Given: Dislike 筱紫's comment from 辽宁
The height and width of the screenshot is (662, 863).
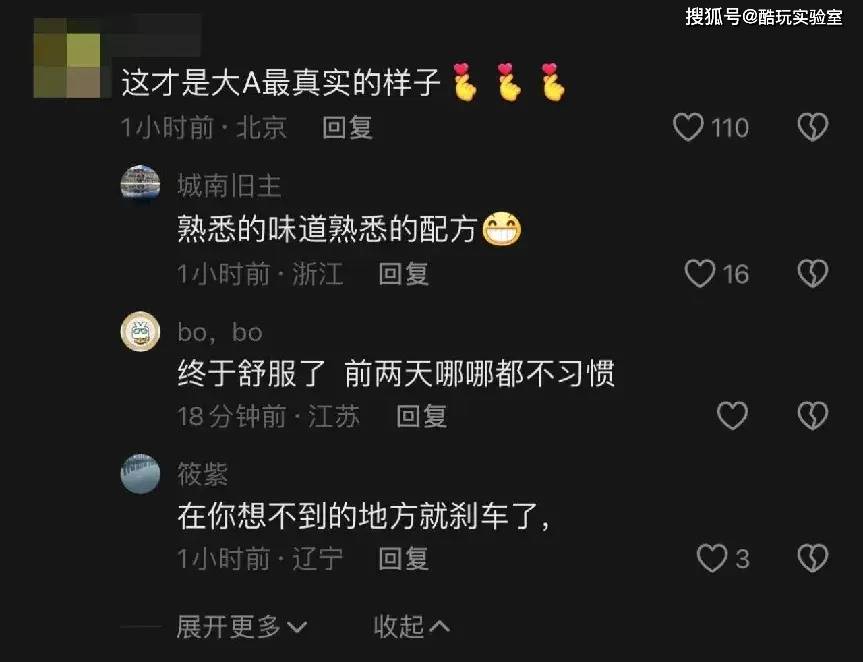Looking at the screenshot, I should click(813, 559).
